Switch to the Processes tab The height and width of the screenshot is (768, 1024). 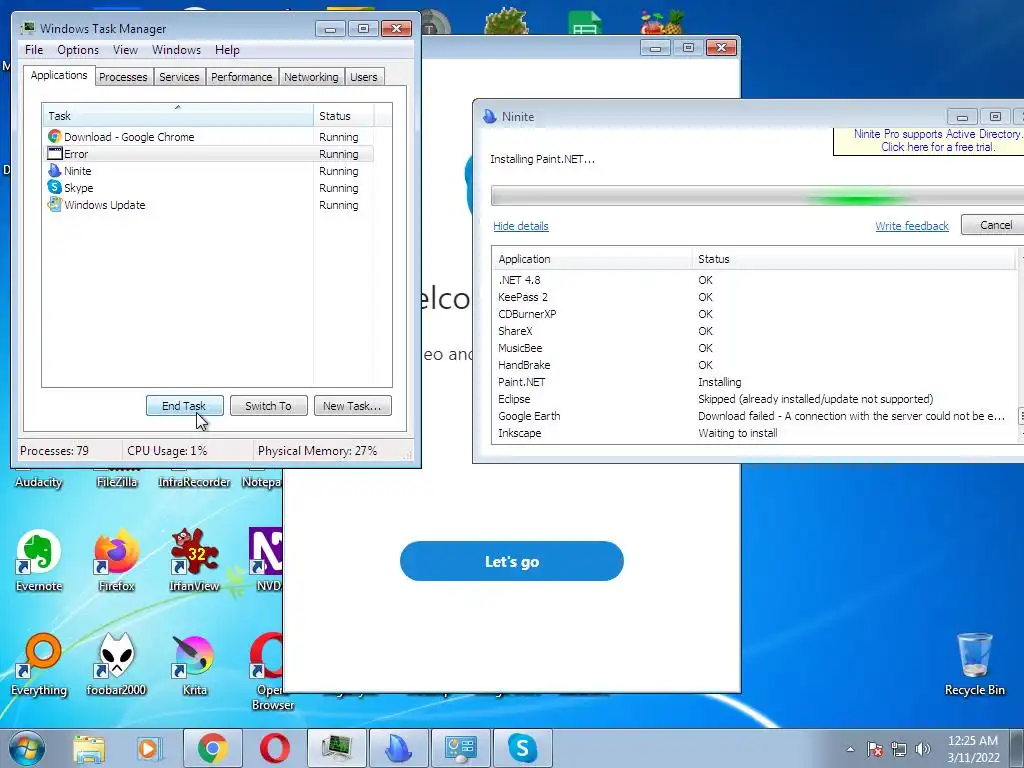(123, 77)
